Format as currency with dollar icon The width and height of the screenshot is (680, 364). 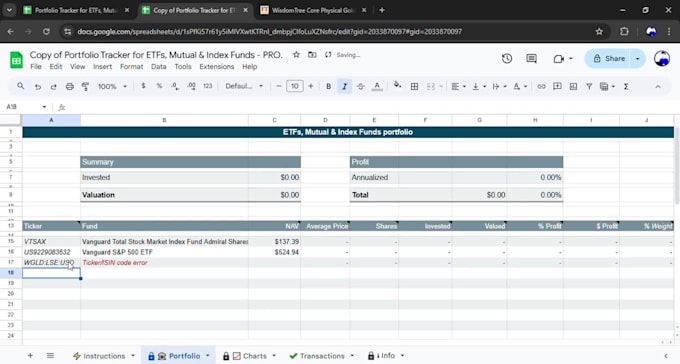point(143,86)
